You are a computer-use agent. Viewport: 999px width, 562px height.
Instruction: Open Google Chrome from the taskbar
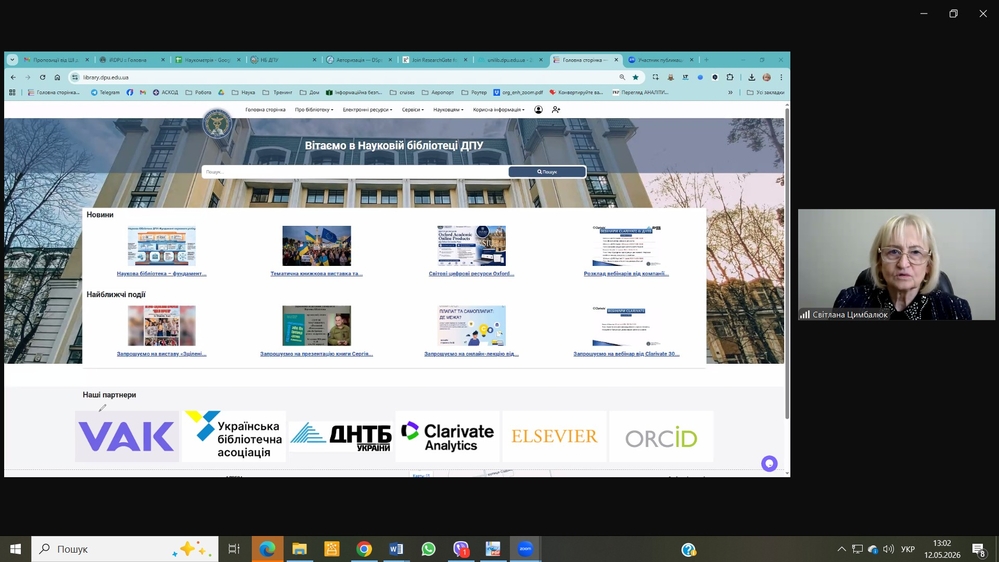(x=364, y=549)
